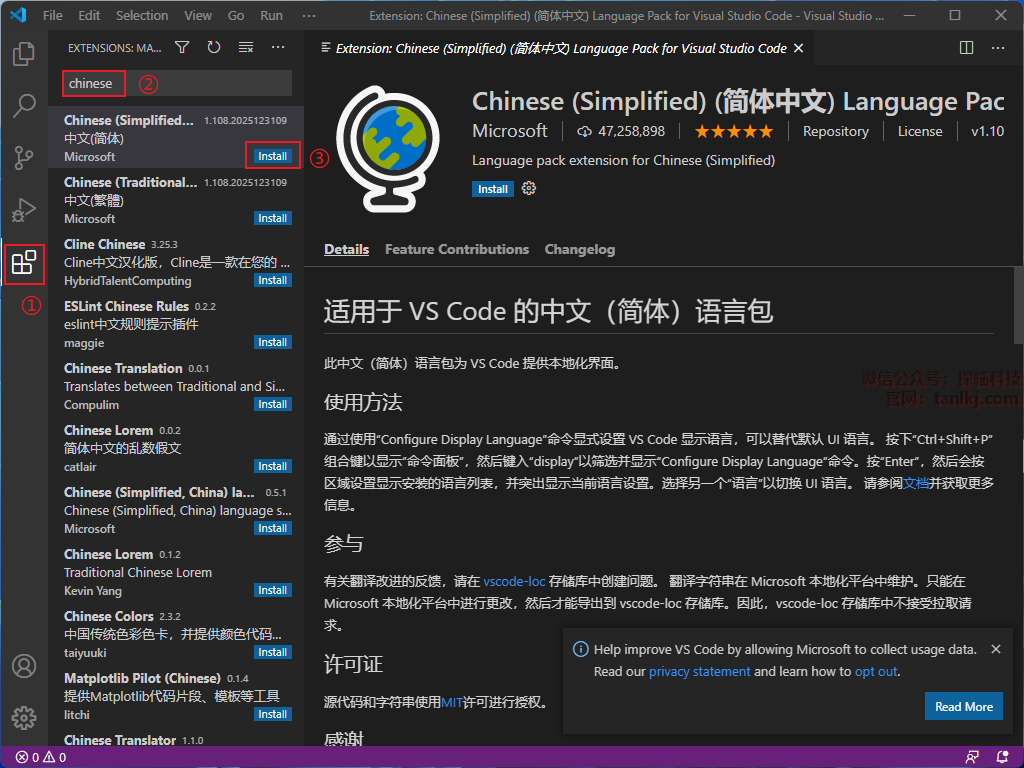1024x768 pixels.
Task: Open the Manage gear in activity bar
Action: tap(24, 717)
